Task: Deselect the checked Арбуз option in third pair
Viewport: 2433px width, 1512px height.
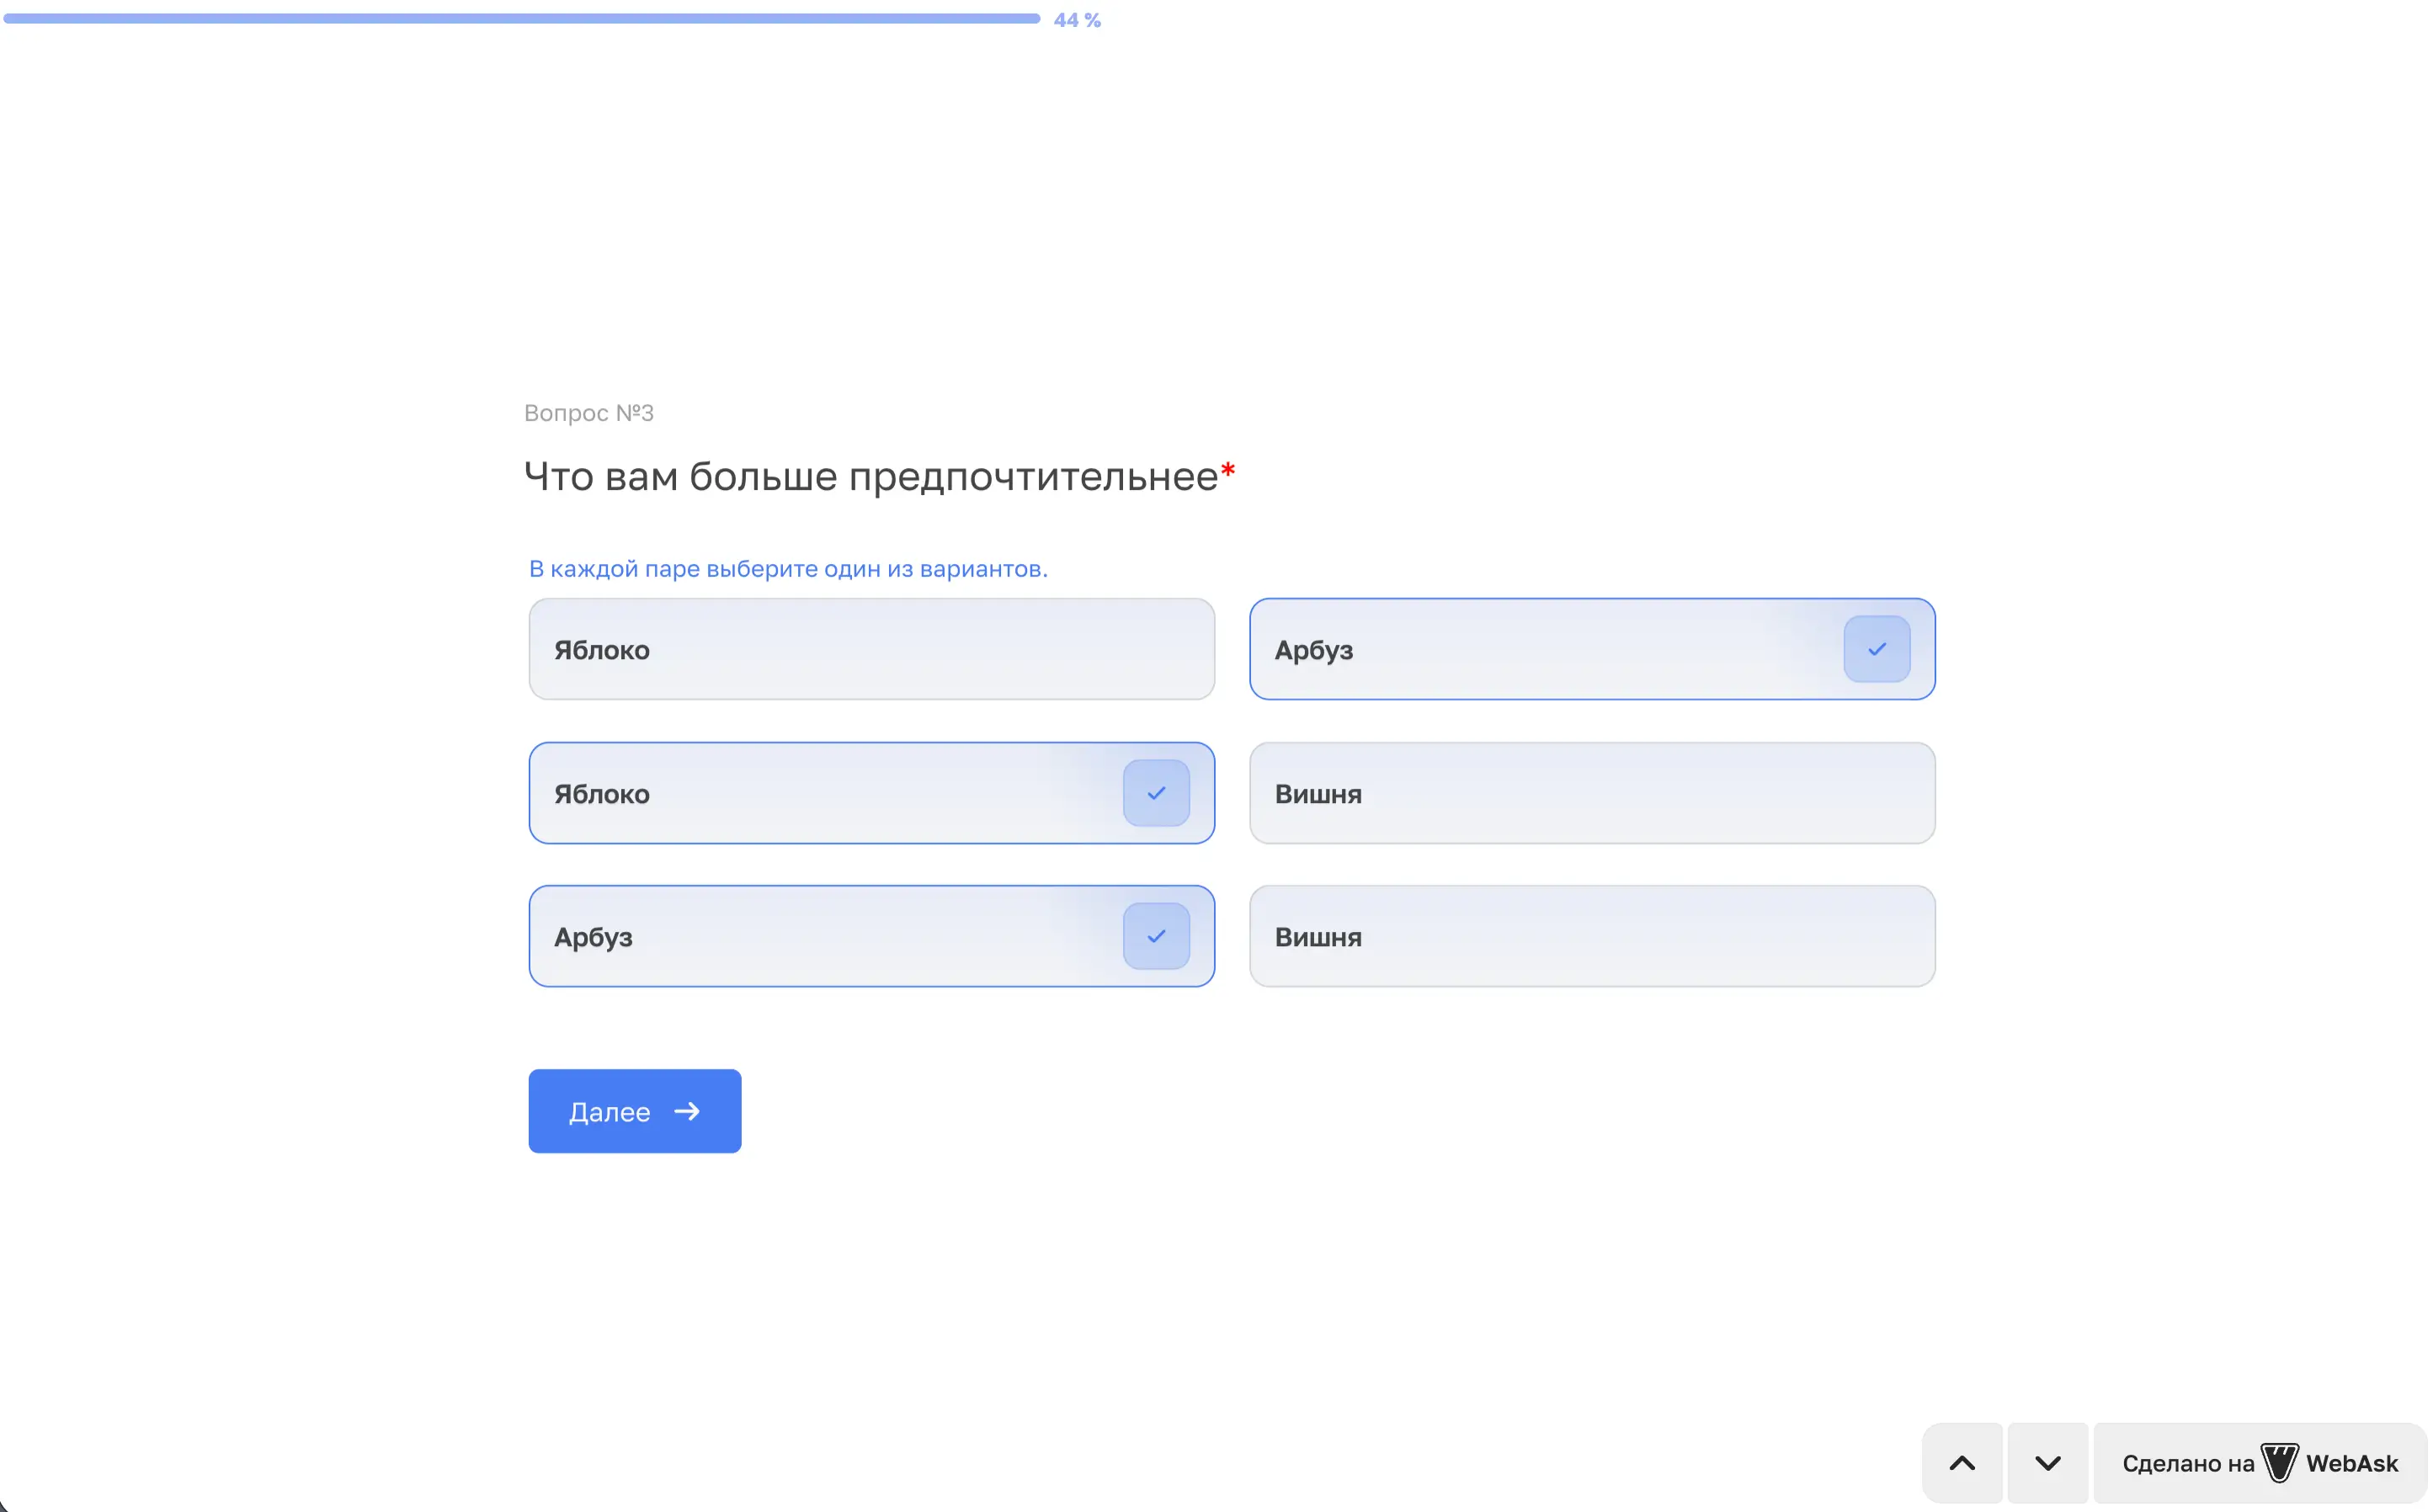Action: (x=870, y=936)
